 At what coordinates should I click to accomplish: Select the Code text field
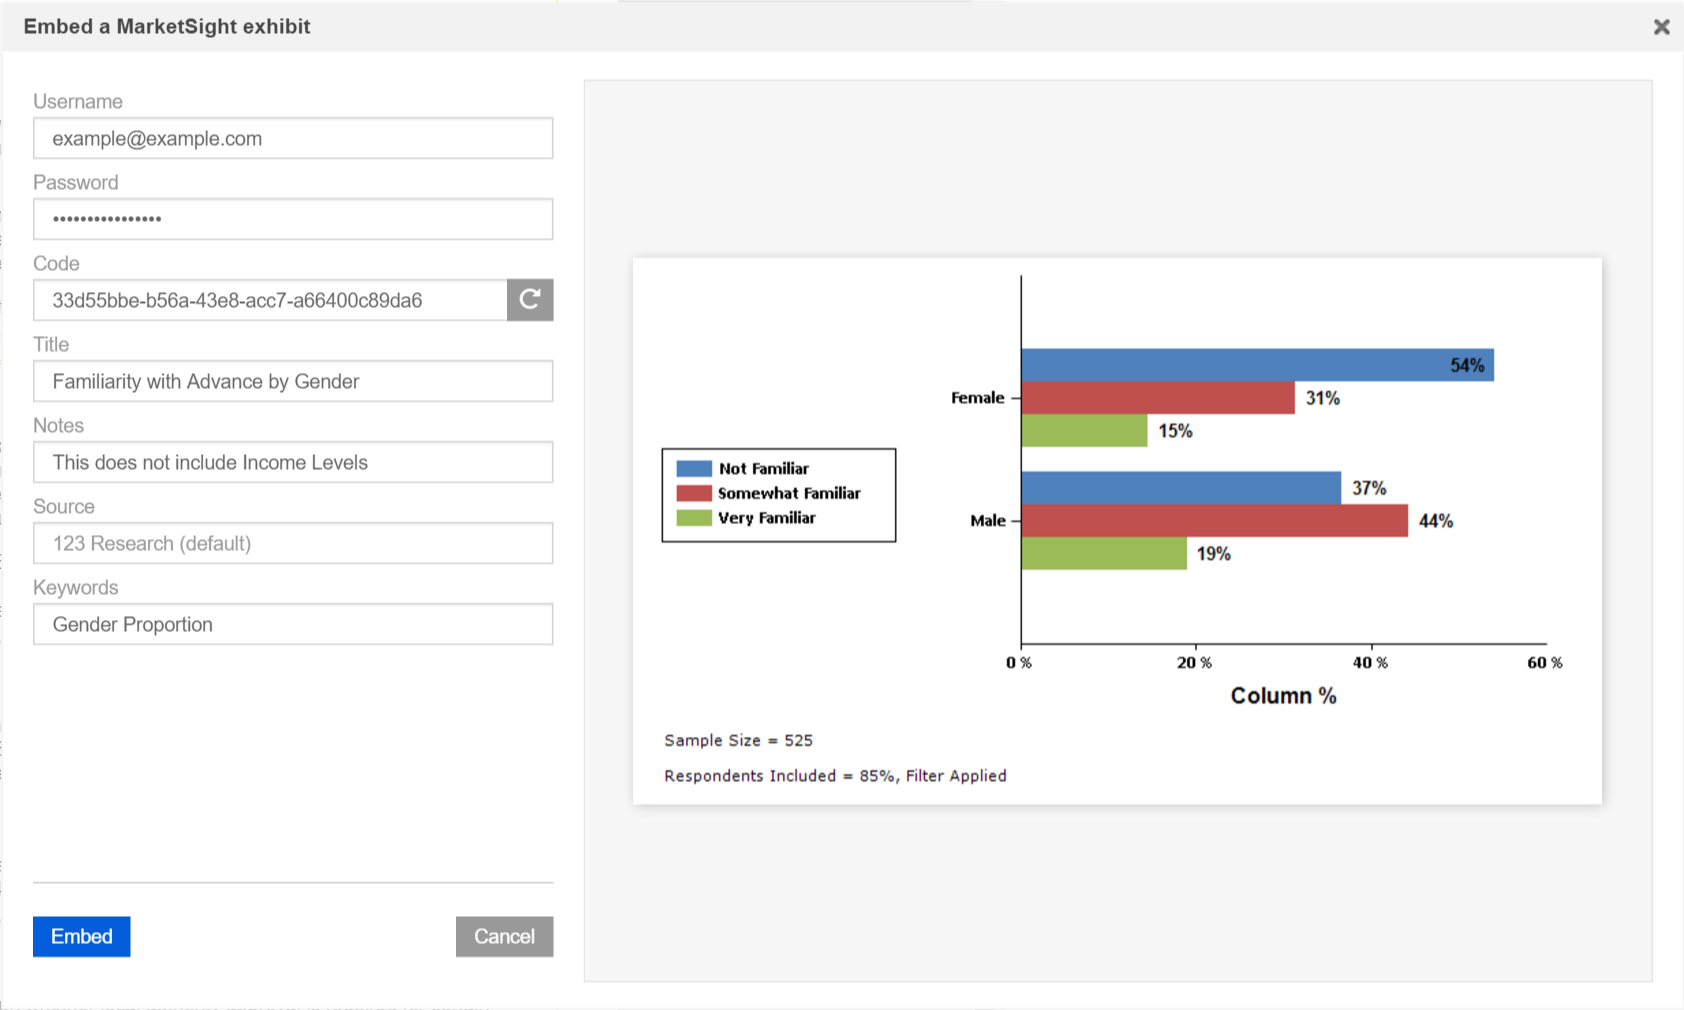pos(270,300)
